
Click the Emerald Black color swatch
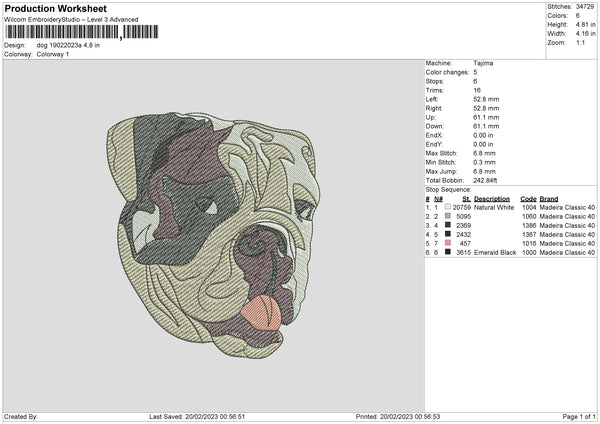(x=448, y=252)
